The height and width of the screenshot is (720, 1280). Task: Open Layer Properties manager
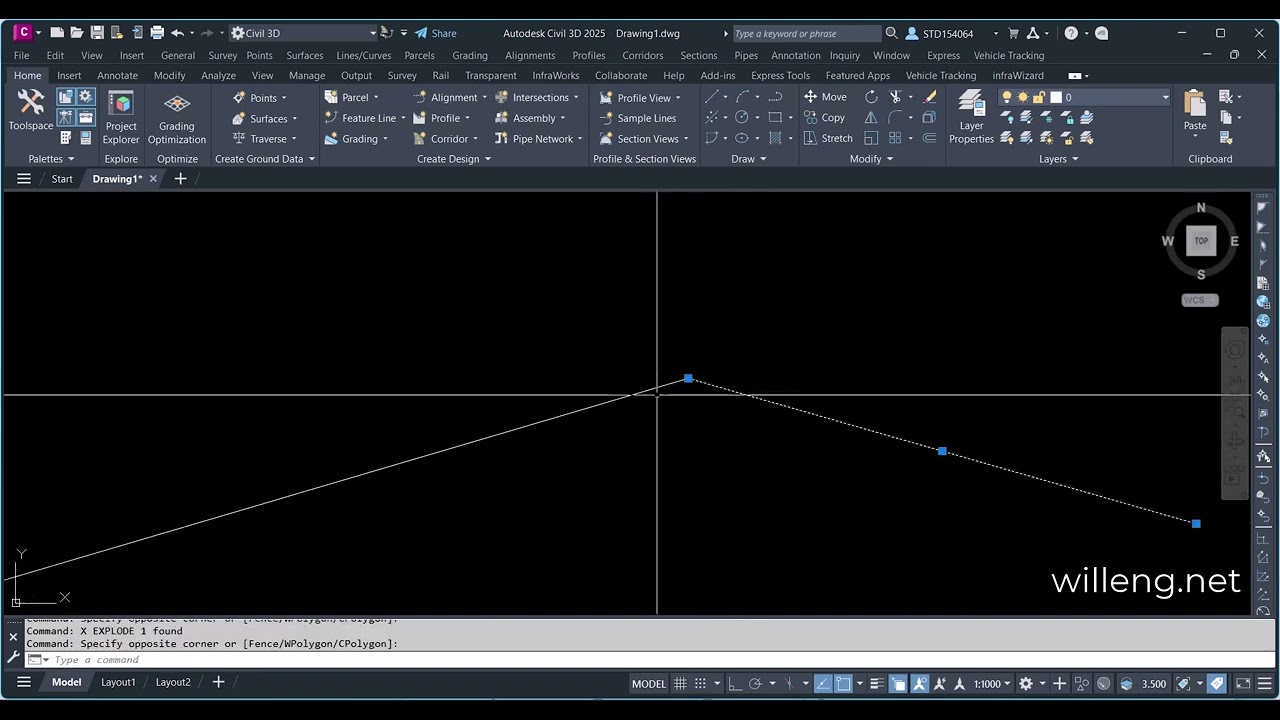click(x=971, y=117)
